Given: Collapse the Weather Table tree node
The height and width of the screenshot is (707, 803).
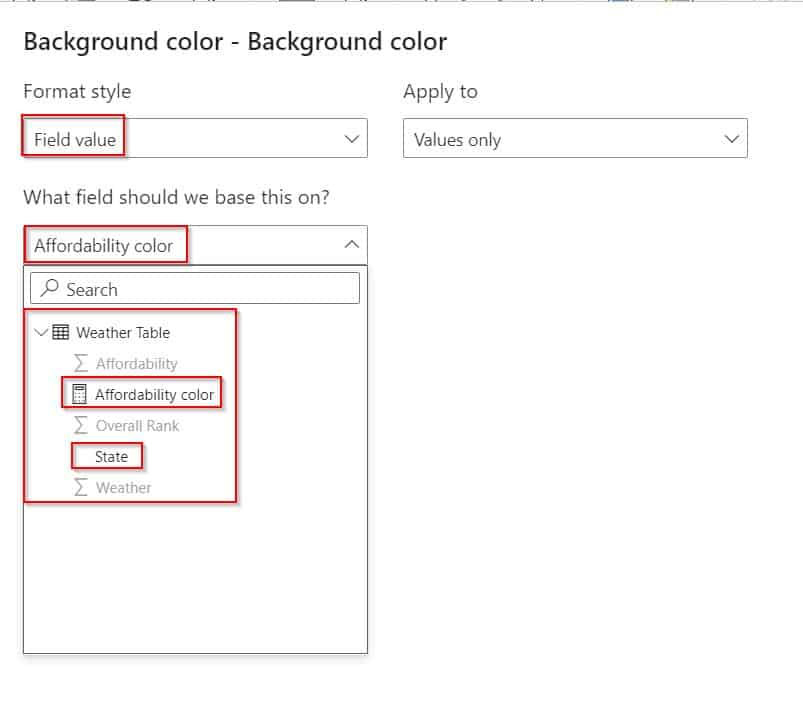Looking at the screenshot, I should pos(40,332).
